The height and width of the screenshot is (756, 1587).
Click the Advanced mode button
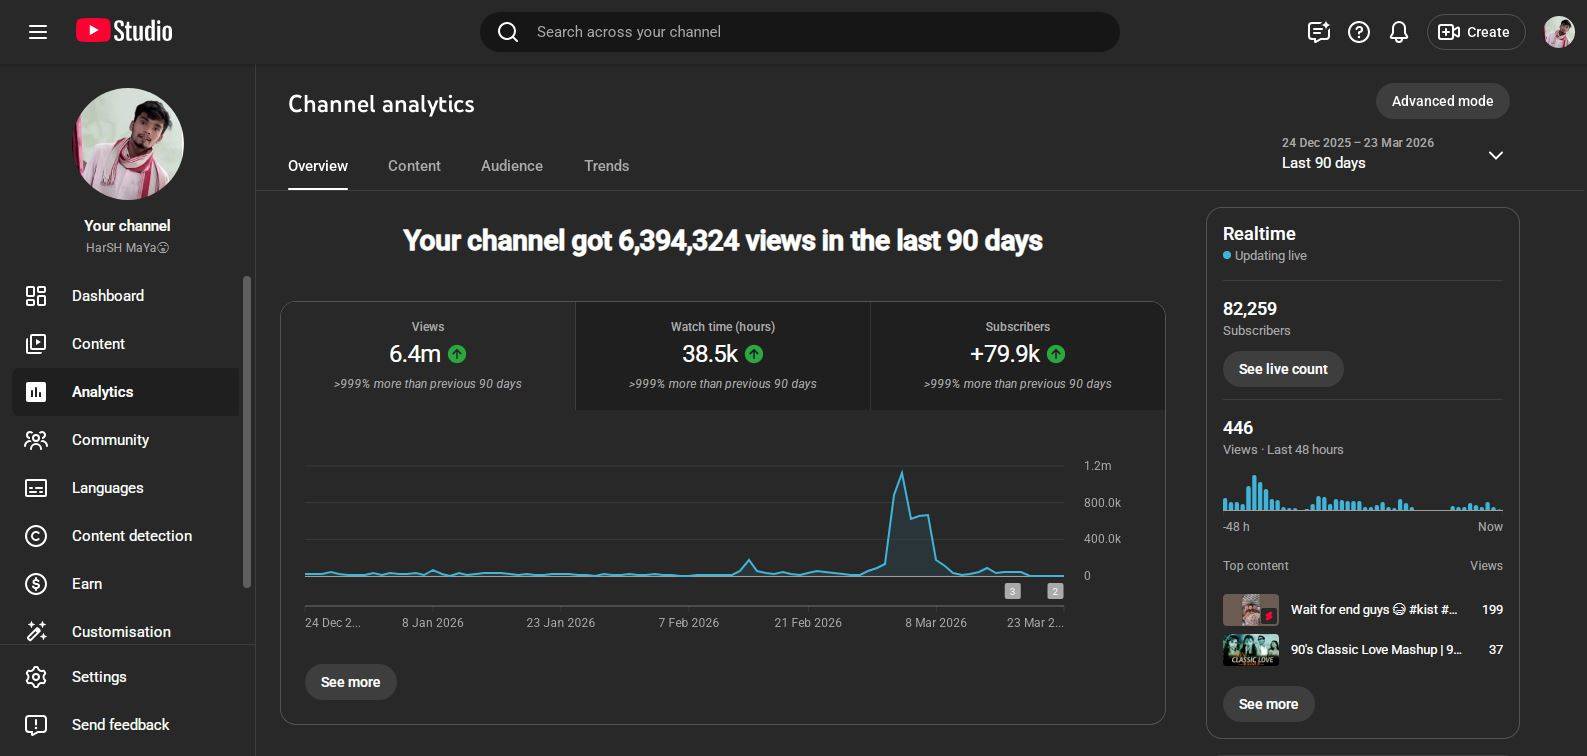pyautogui.click(x=1441, y=101)
